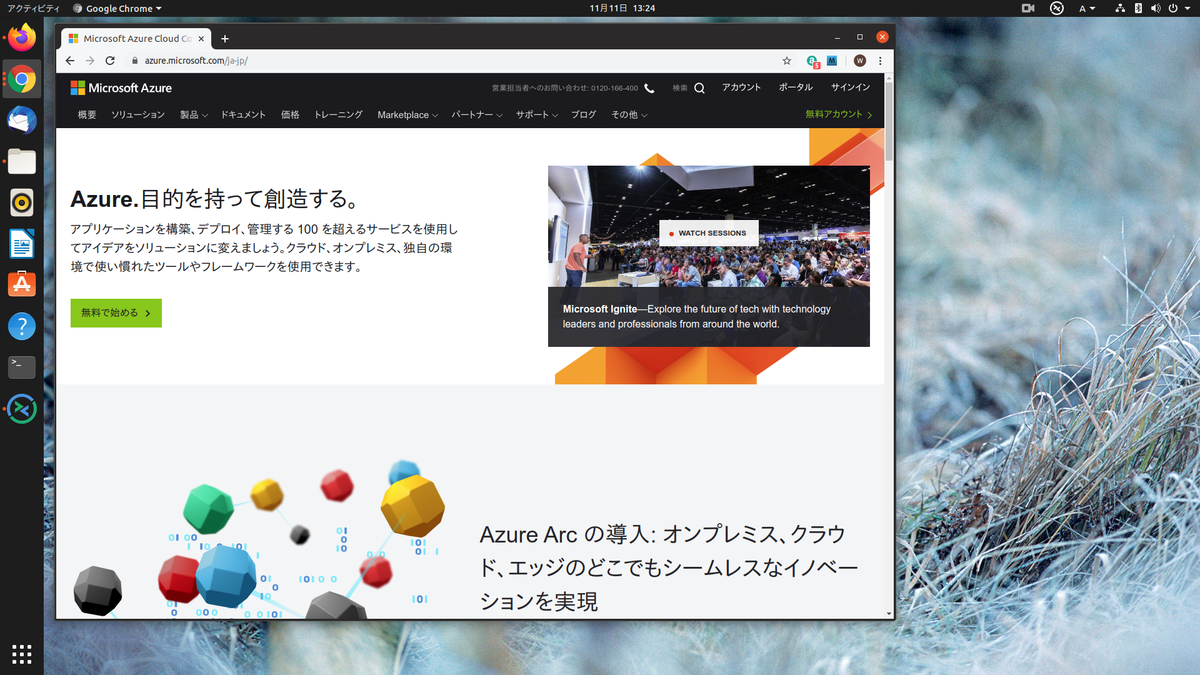Bookmark the page with the star icon
Viewport: 1200px width, 675px height.
coord(787,60)
